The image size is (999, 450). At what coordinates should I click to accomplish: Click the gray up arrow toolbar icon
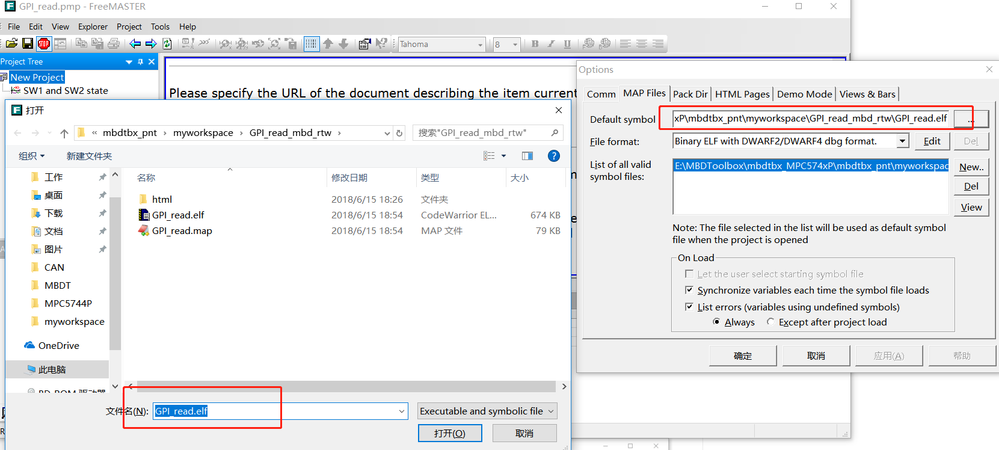point(328,44)
